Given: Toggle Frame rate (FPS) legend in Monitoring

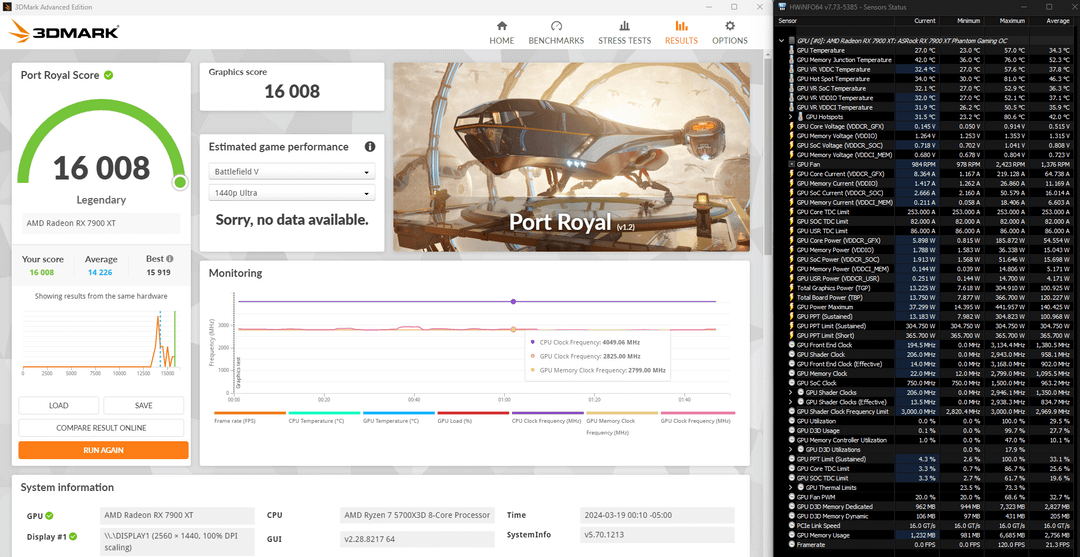Looking at the screenshot, I should point(249,417).
